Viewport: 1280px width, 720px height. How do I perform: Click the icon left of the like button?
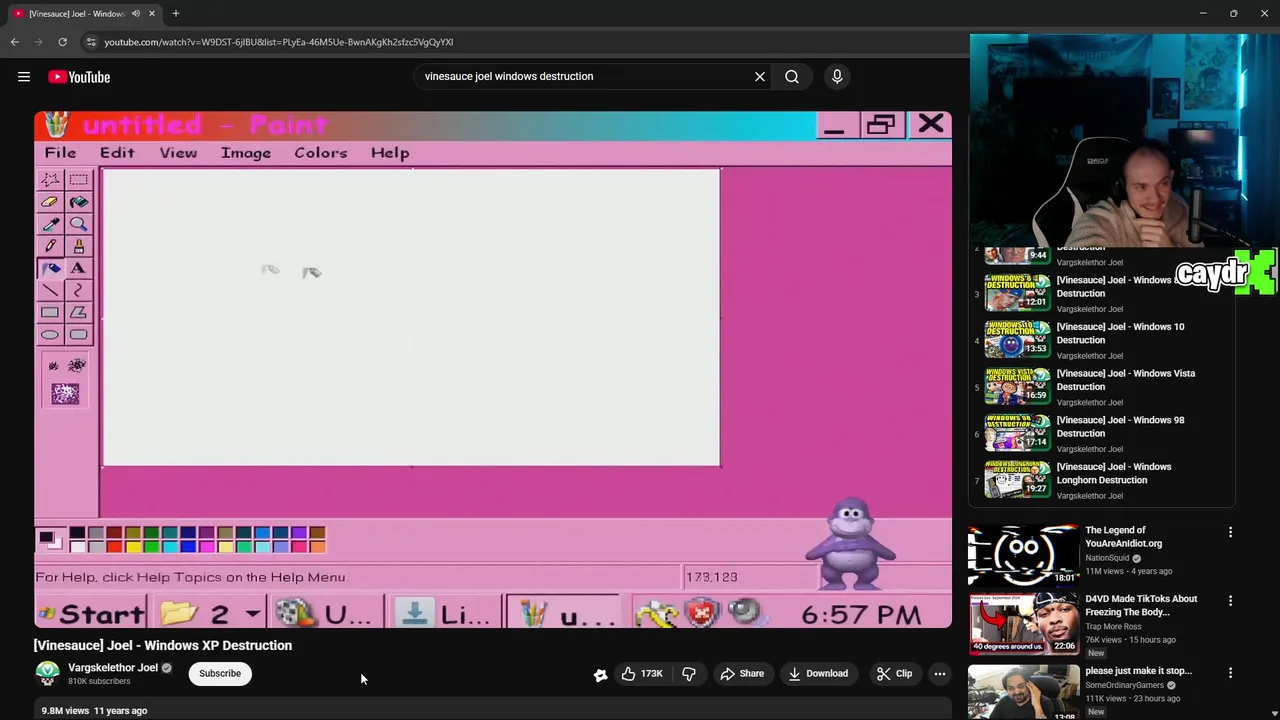click(600, 675)
